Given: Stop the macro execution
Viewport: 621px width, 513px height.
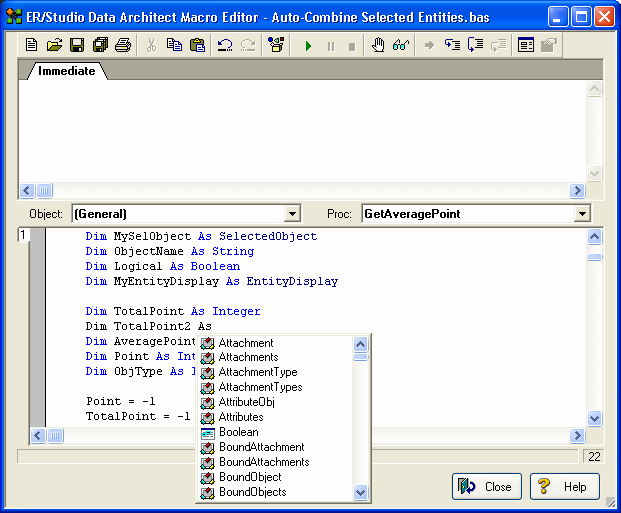Looking at the screenshot, I should click(x=352, y=47).
